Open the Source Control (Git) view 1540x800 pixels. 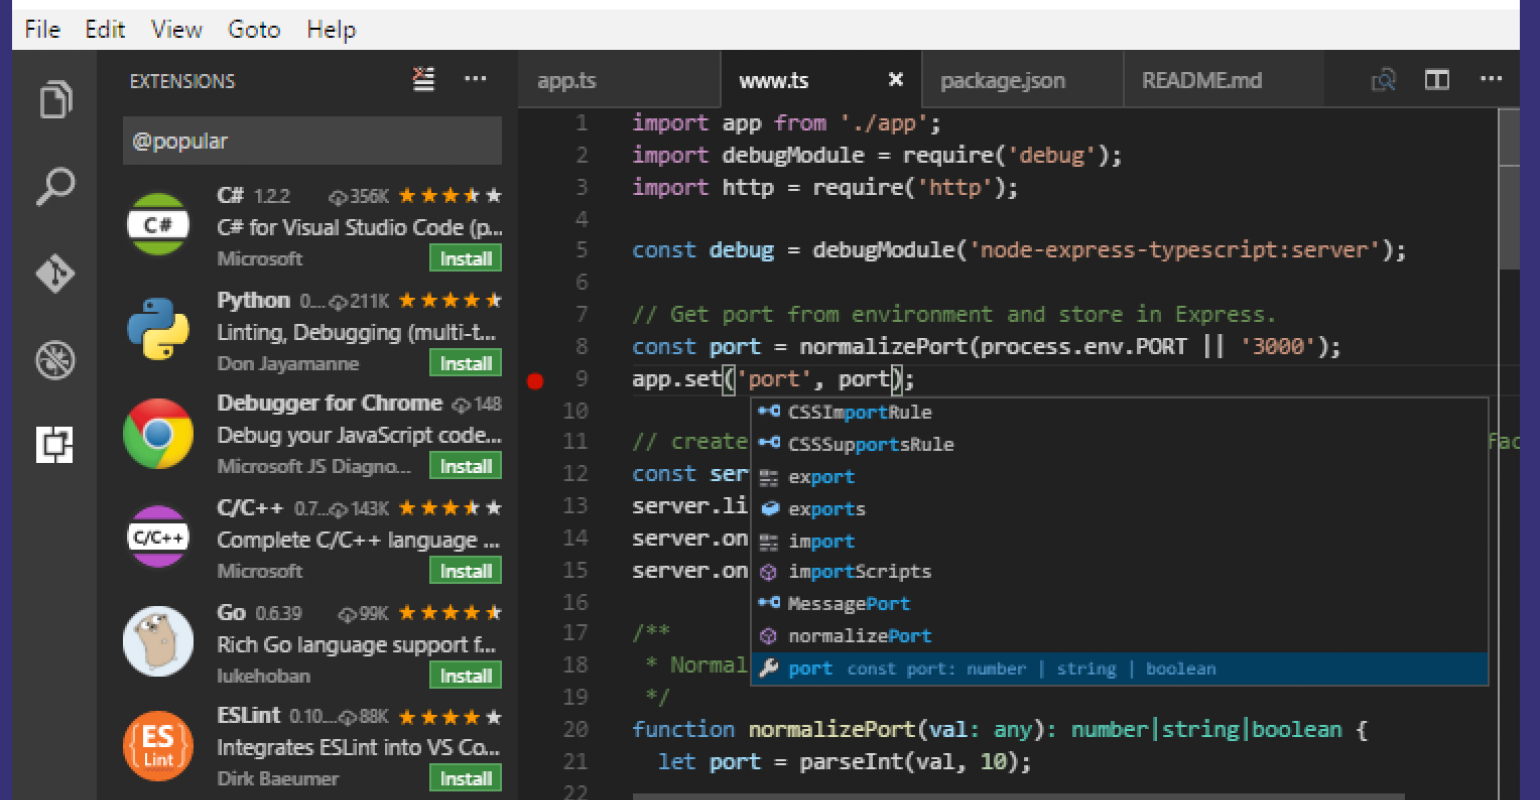coord(56,273)
